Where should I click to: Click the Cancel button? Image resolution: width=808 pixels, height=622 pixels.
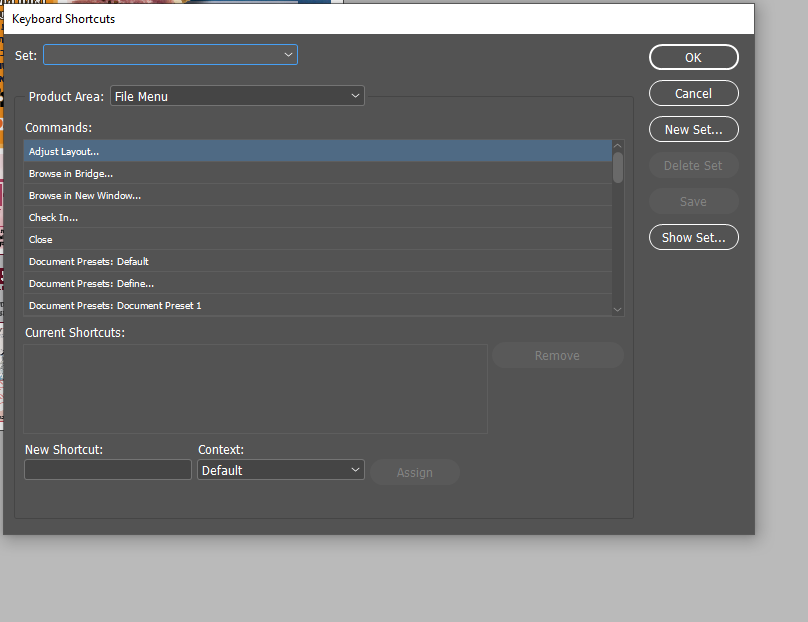tap(694, 93)
